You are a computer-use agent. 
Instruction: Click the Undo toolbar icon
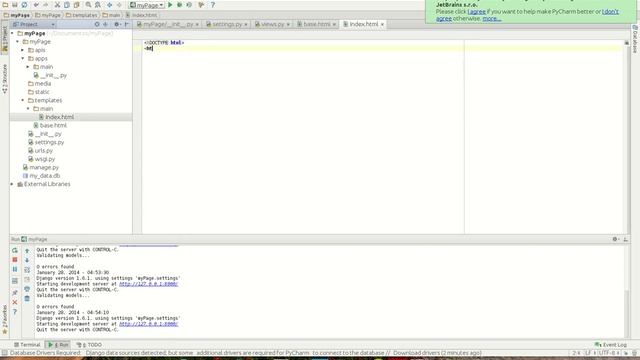tap(36, 5)
